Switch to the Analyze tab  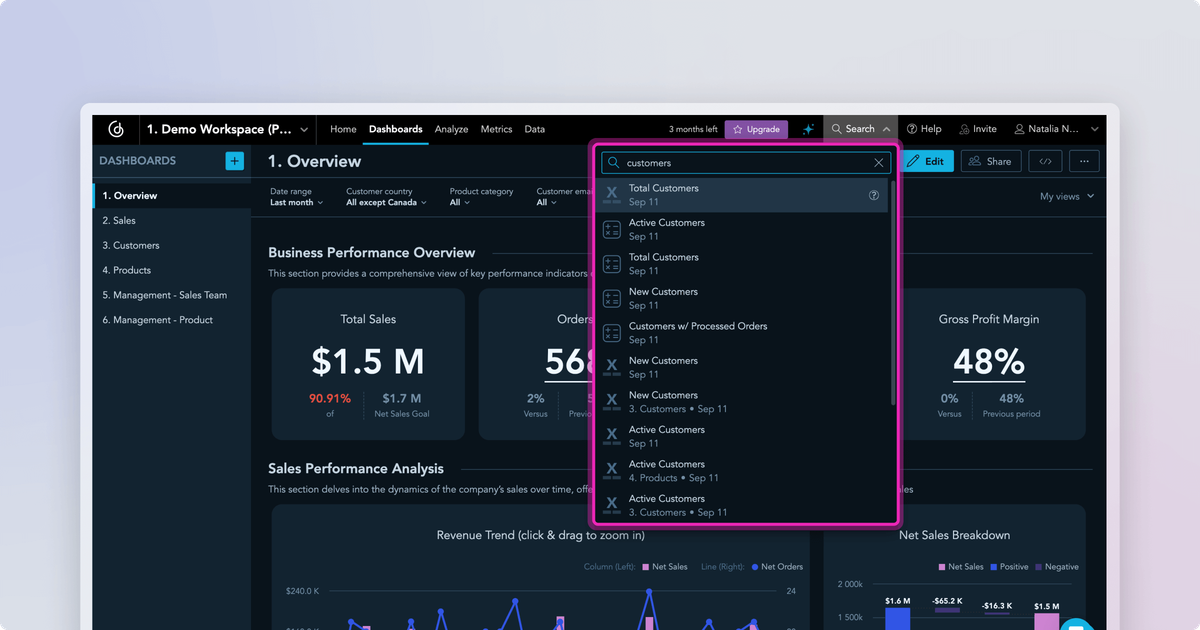click(451, 129)
